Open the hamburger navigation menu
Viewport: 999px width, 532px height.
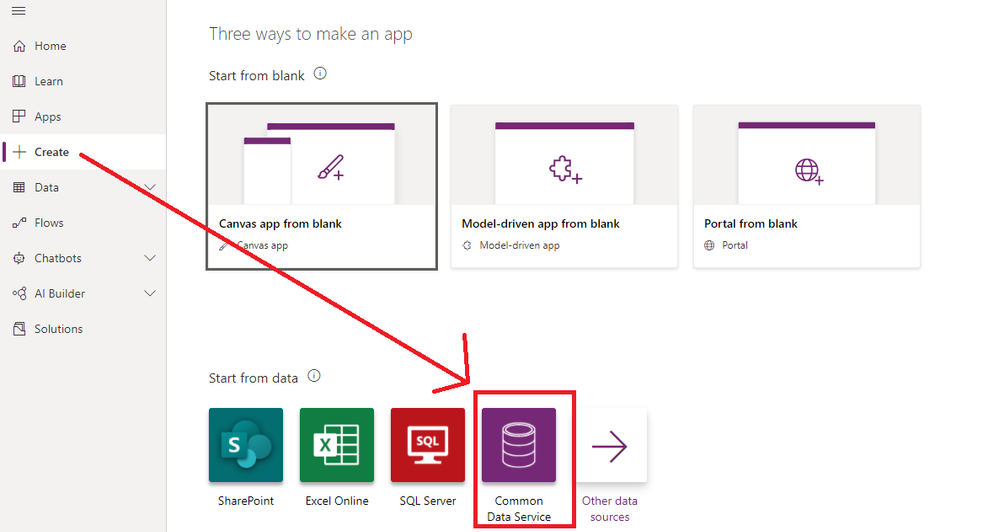point(19,11)
